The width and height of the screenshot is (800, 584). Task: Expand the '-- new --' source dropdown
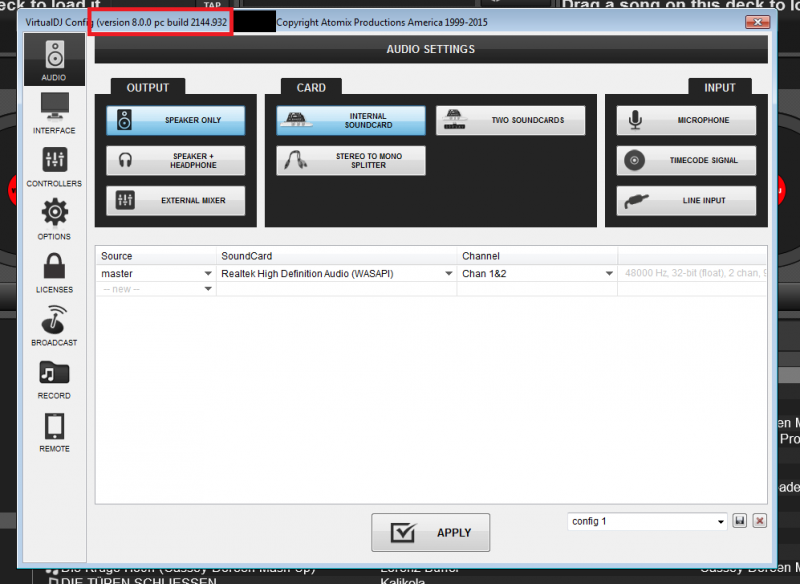[208, 289]
